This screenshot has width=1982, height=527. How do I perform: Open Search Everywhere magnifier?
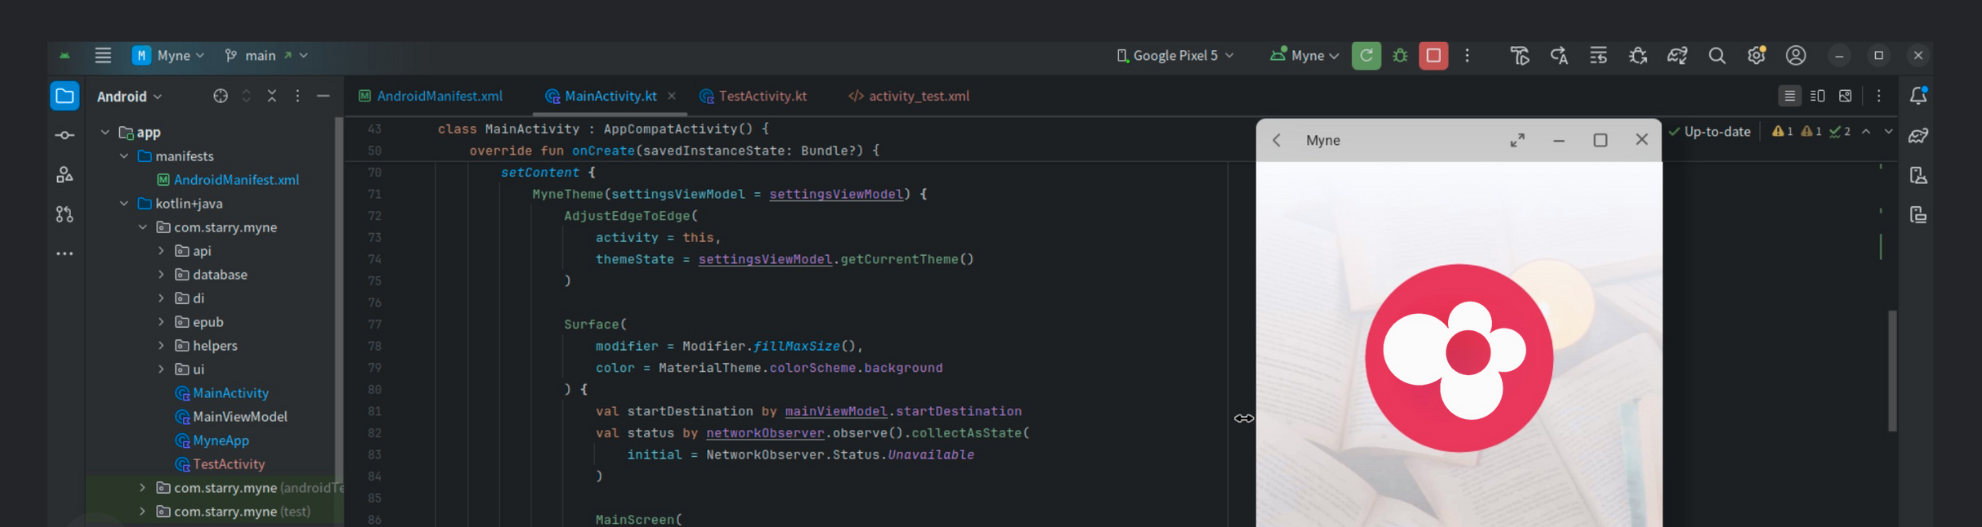[1717, 56]
